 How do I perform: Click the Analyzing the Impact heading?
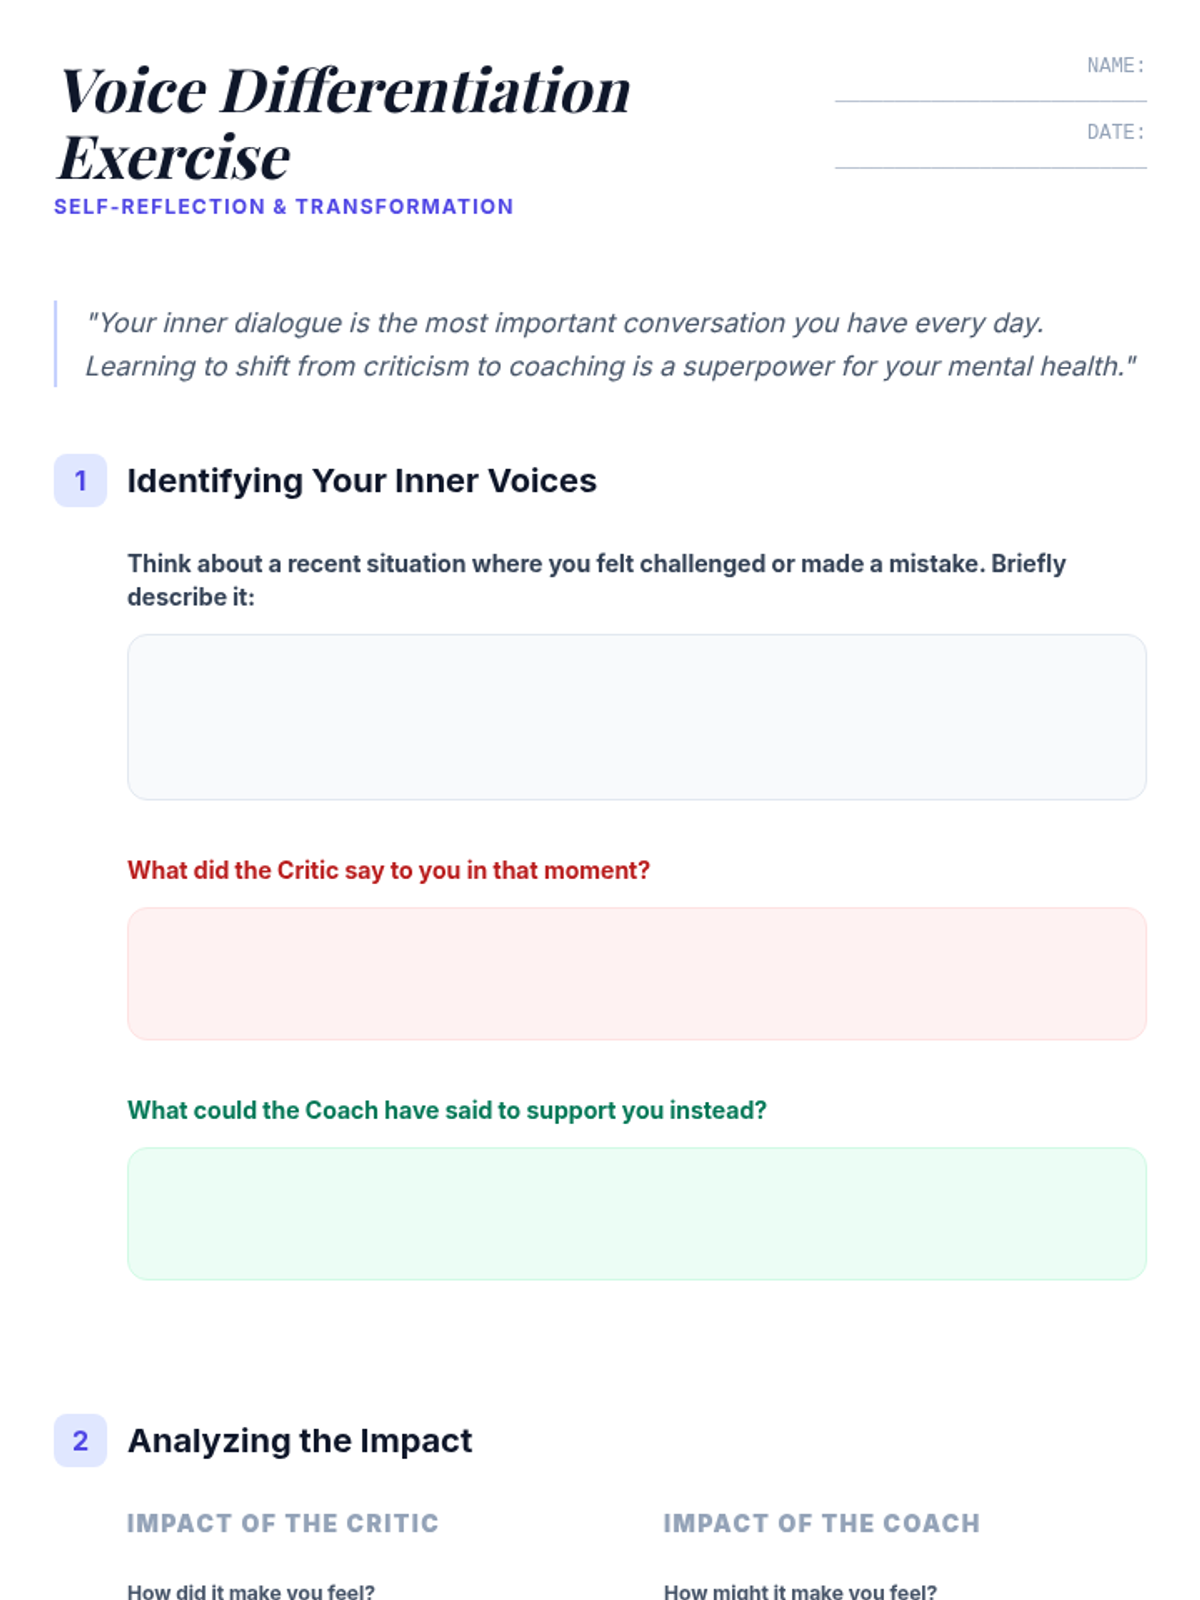[300, 1441]
